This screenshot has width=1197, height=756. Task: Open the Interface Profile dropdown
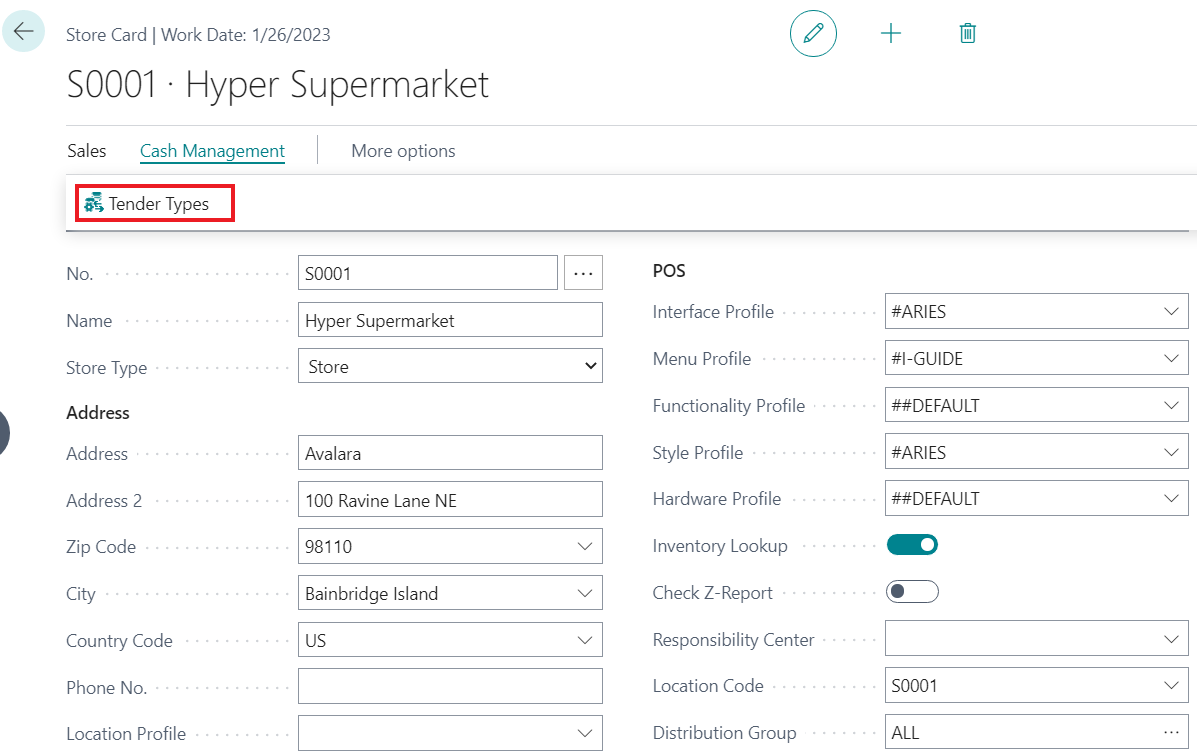click(1171, 312)
